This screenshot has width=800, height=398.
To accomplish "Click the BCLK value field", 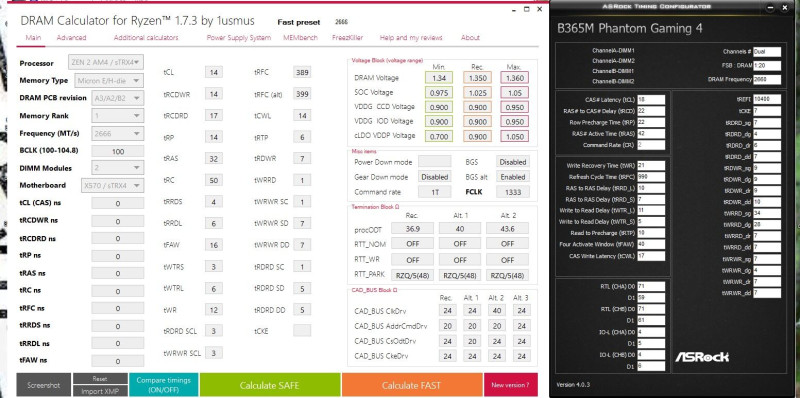I will (118, 152).
